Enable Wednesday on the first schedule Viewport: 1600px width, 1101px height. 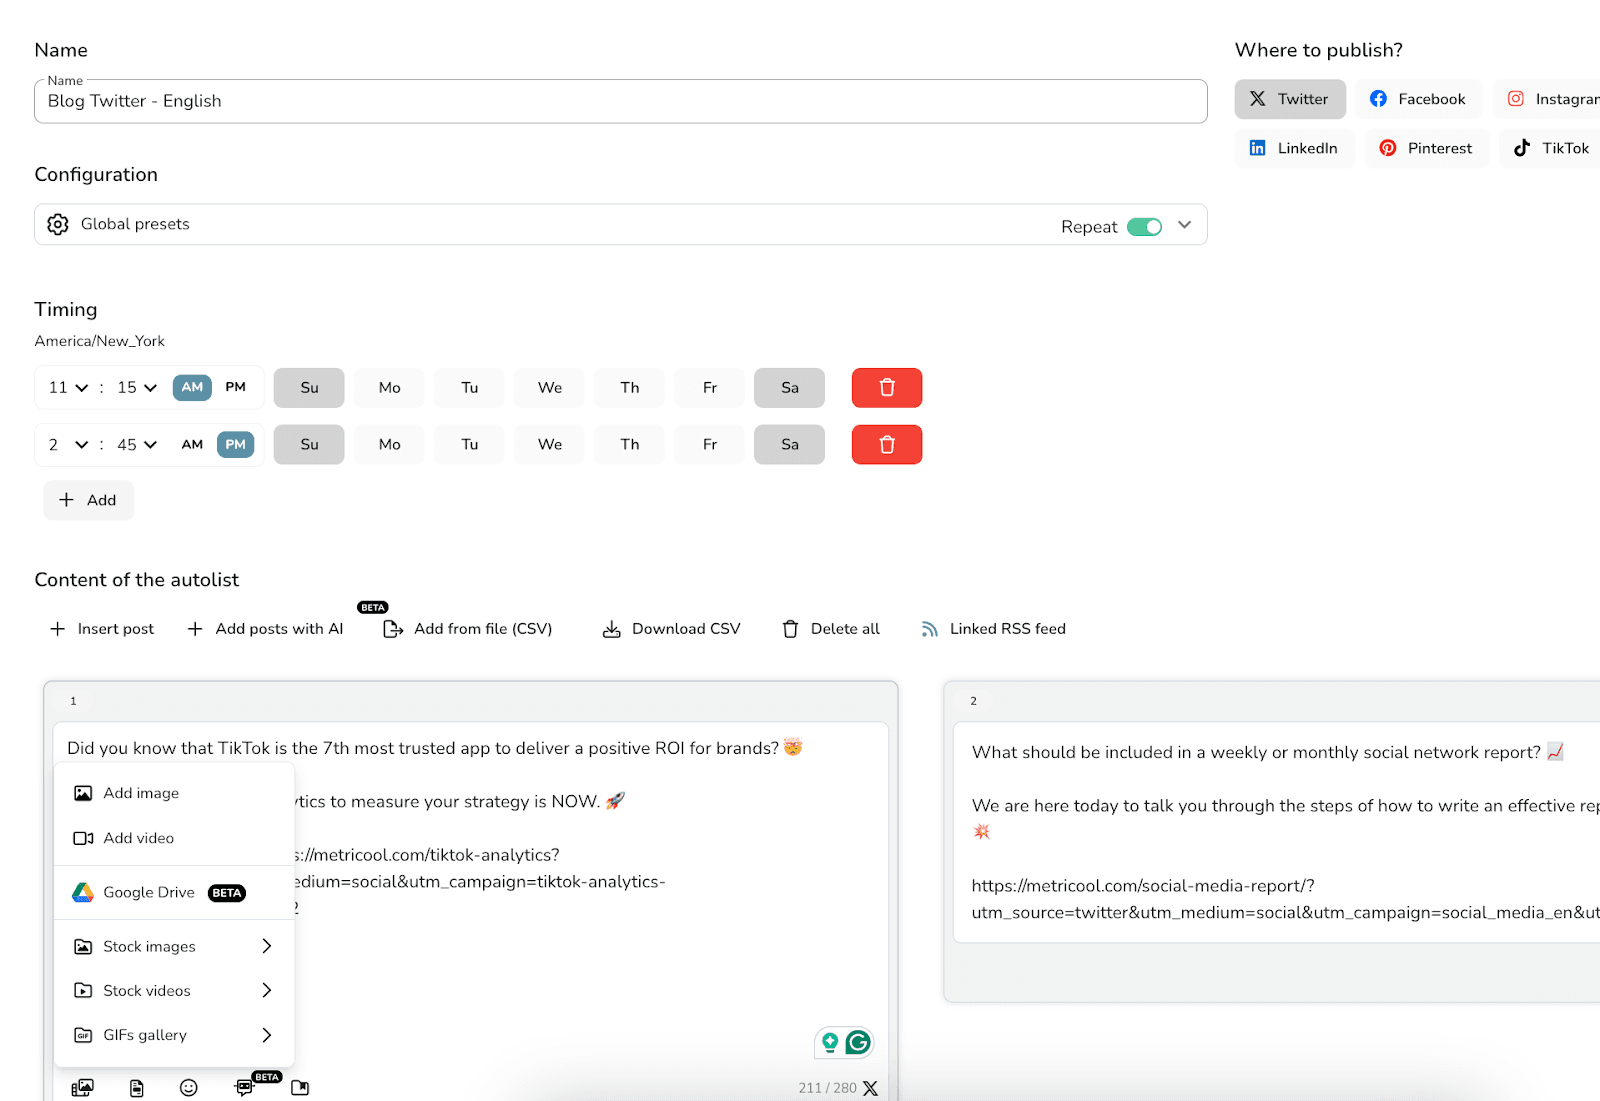[548, 387]
